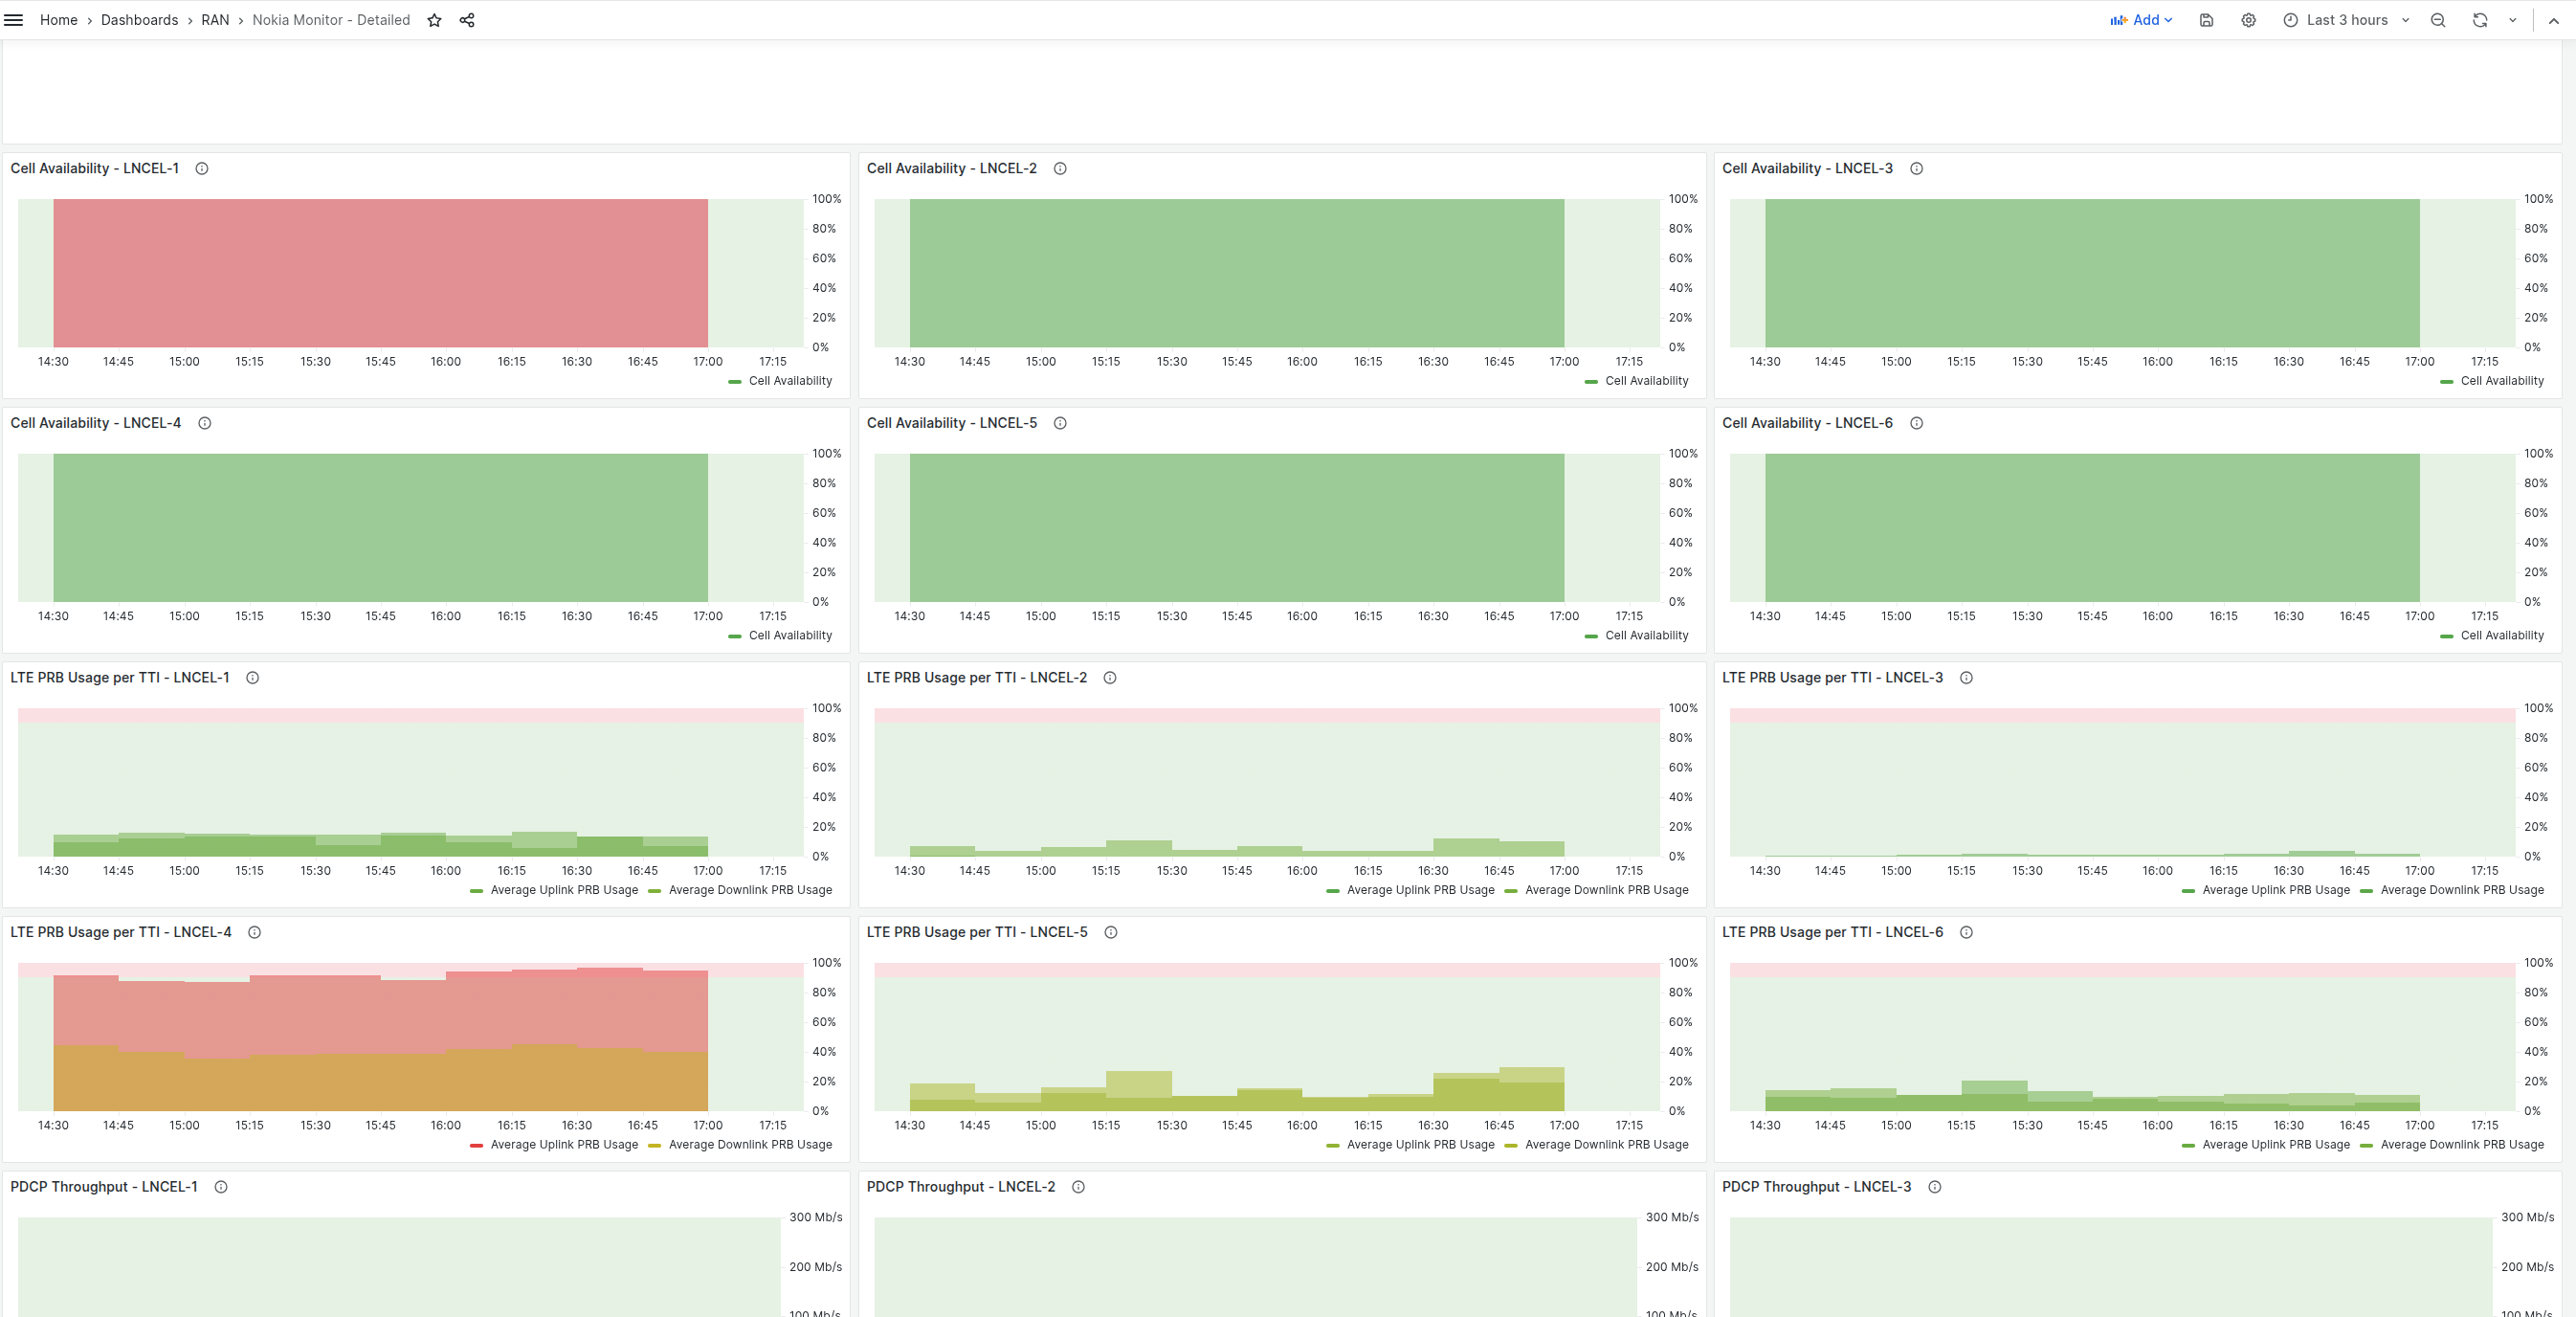Screen dimensions: 2576x1317
Task: Show info for Cell Availability LNCEL-1
Action: (x=202, y=168)
